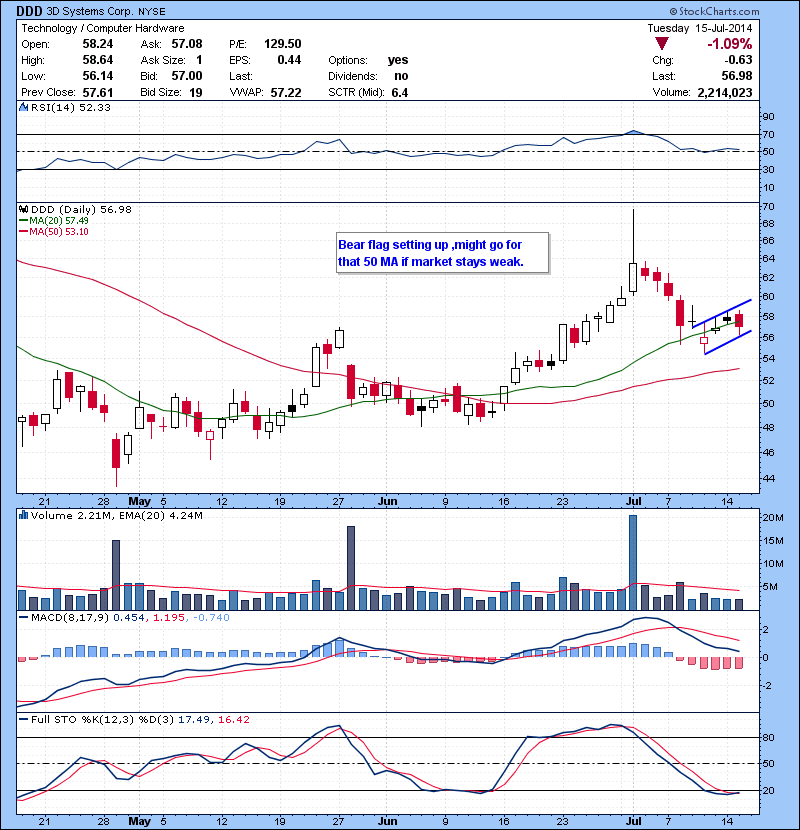The height and width of the screenshot is (830, 800).
Task: Click the -1.09% percent change value
Action: point(730,44)
